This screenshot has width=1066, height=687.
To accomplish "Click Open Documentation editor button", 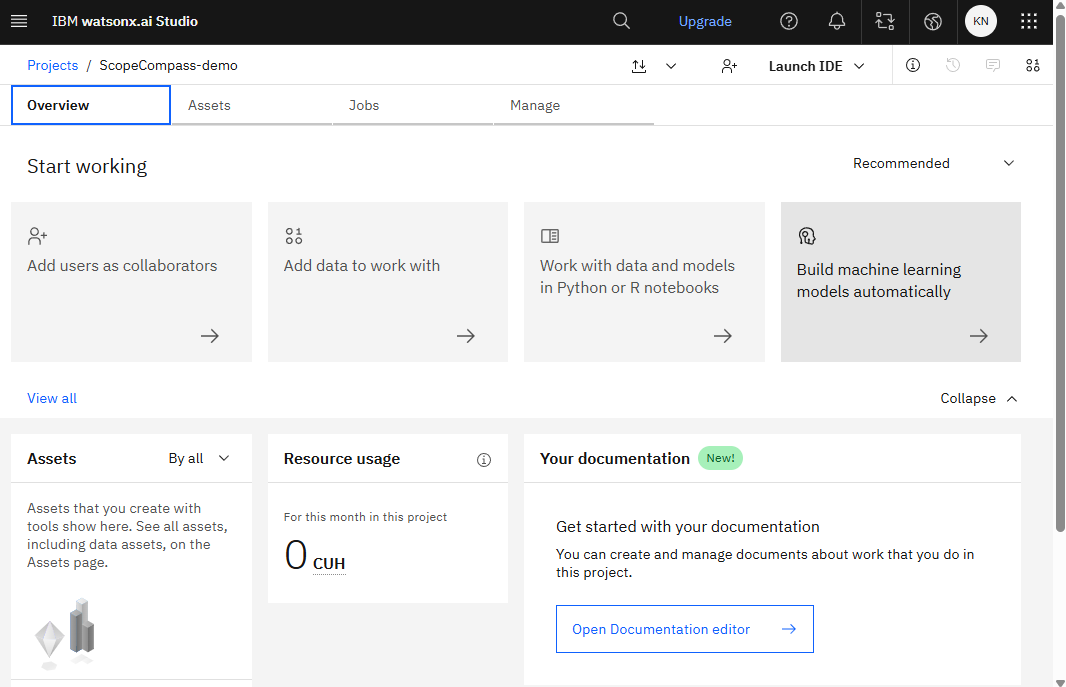I will [684, 629].
